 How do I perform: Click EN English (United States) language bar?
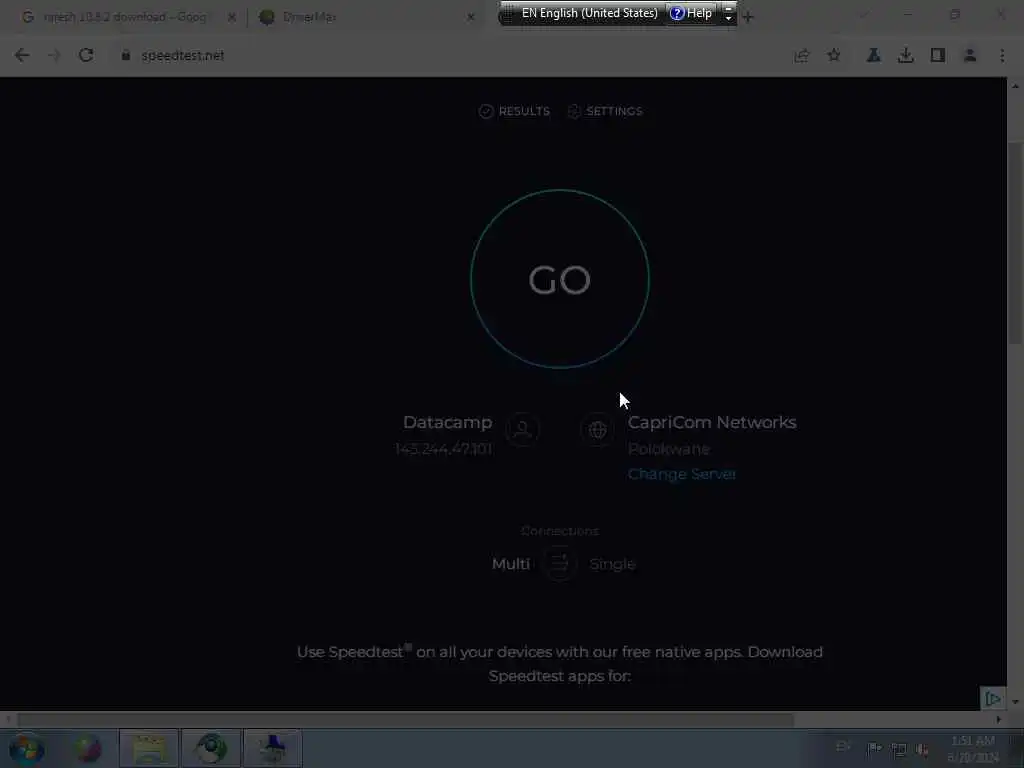[589, 13]
